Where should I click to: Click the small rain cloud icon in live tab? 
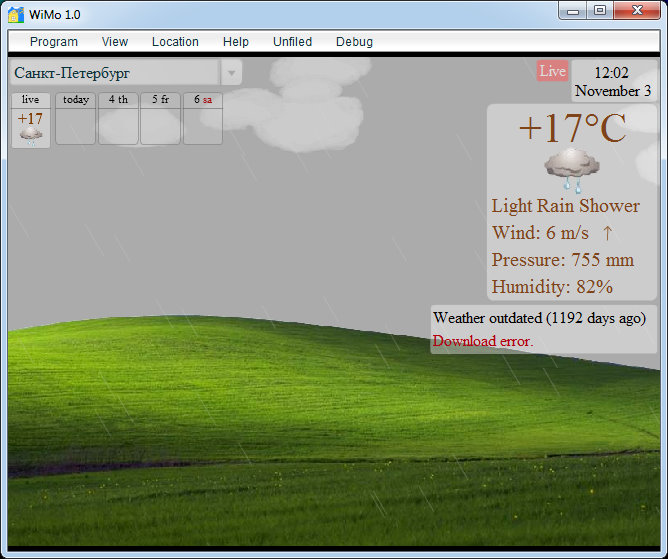31,136
